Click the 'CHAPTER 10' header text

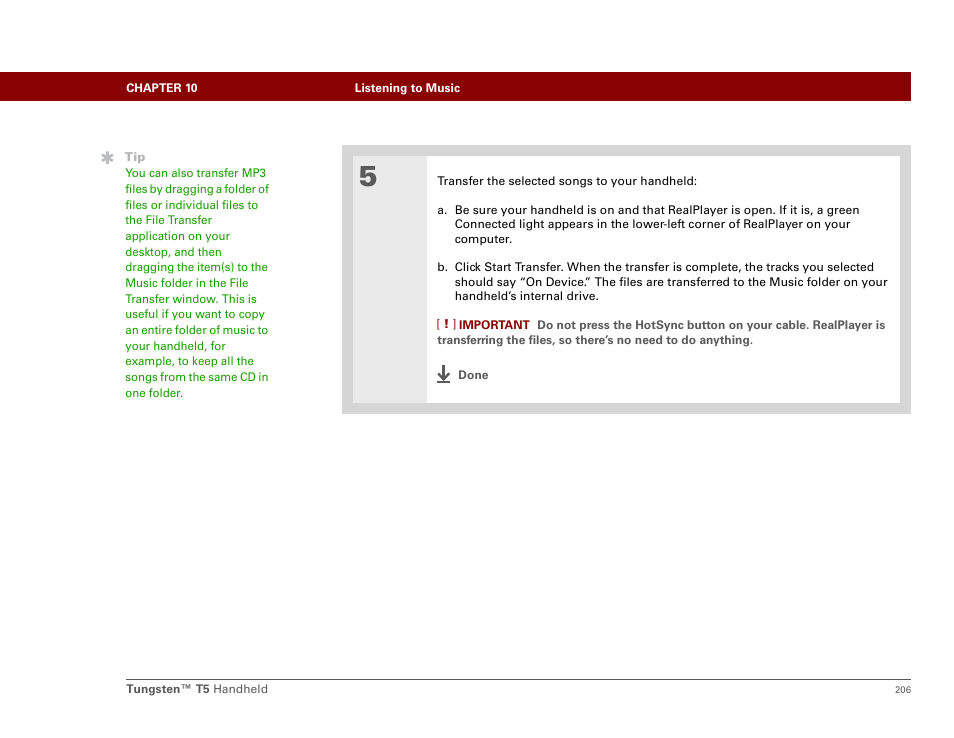(x=162, y=88)
